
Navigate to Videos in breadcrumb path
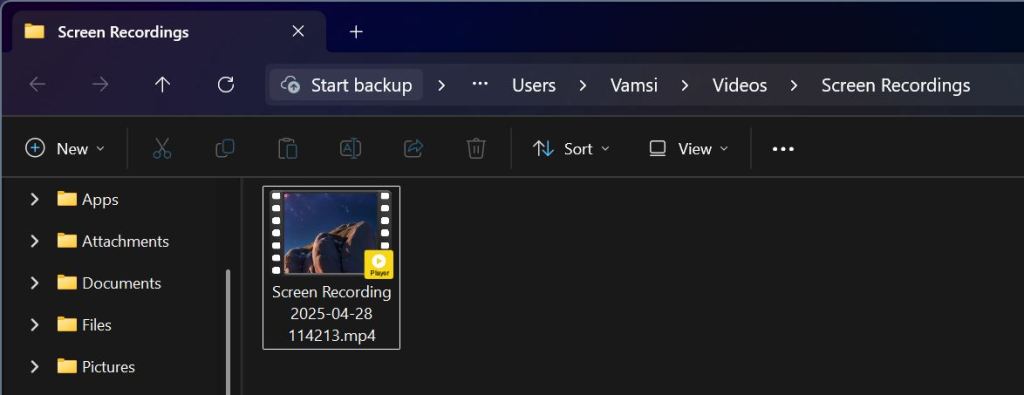[x=739, y=85]
